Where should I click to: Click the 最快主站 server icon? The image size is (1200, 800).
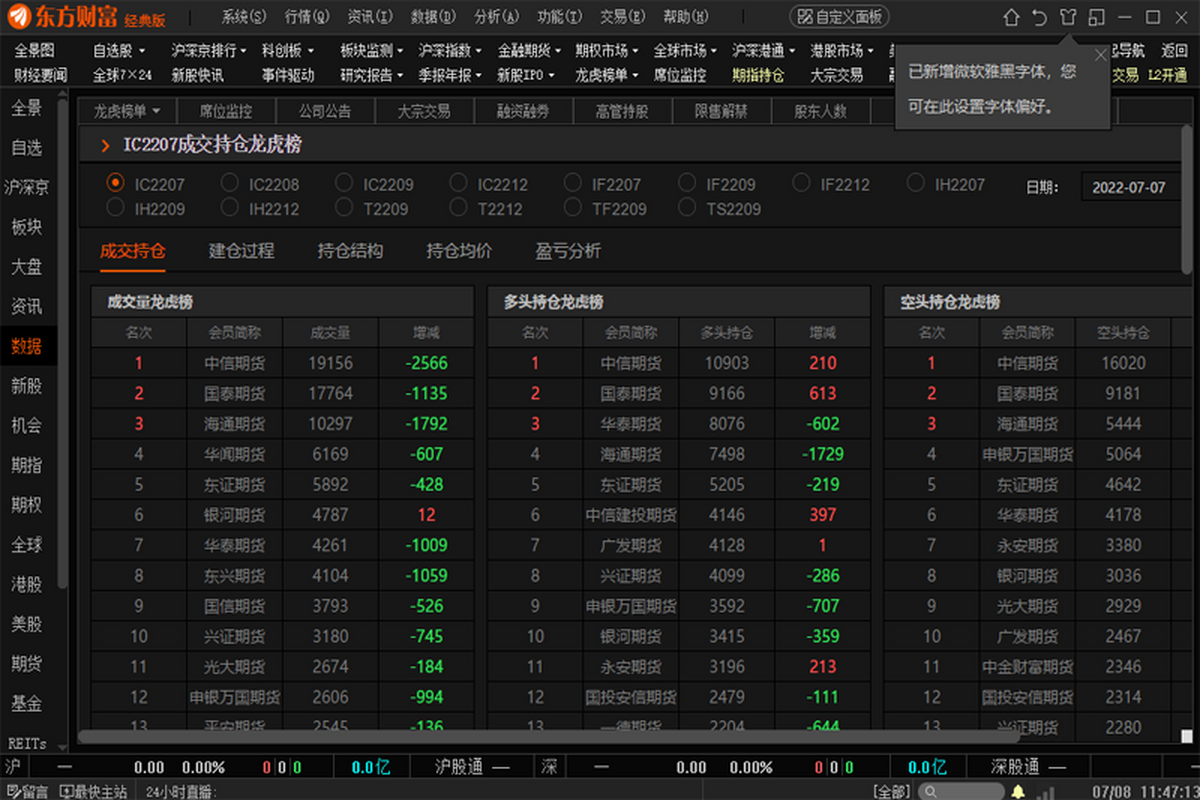click(94, 792)
